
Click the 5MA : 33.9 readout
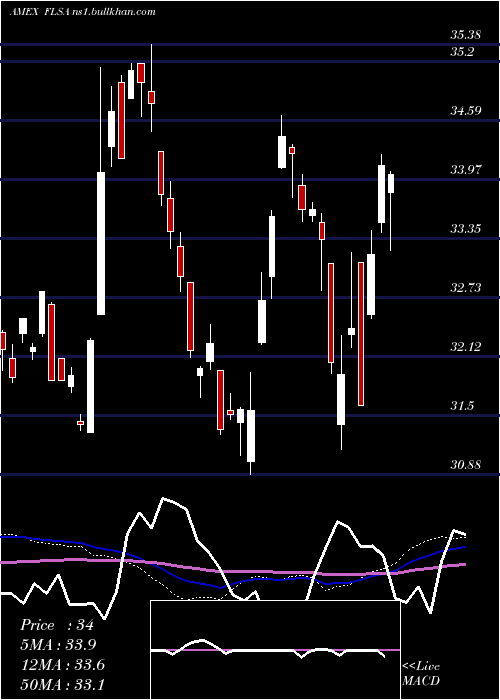[x=58, y=645]
